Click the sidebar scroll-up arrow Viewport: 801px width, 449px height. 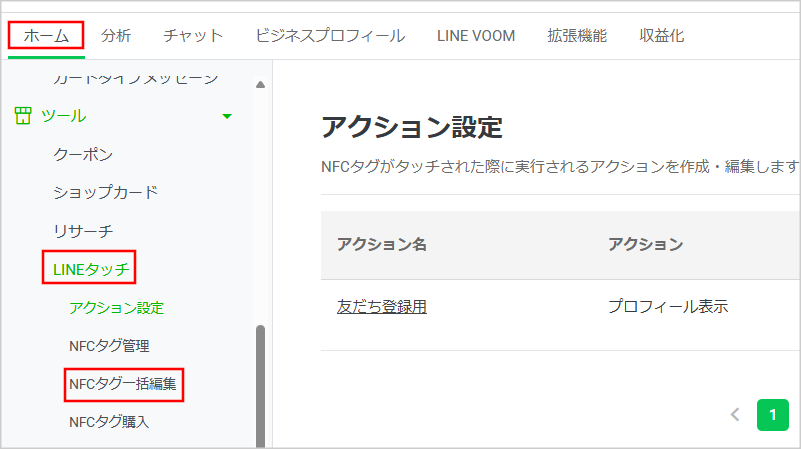(x=261, y=84)
